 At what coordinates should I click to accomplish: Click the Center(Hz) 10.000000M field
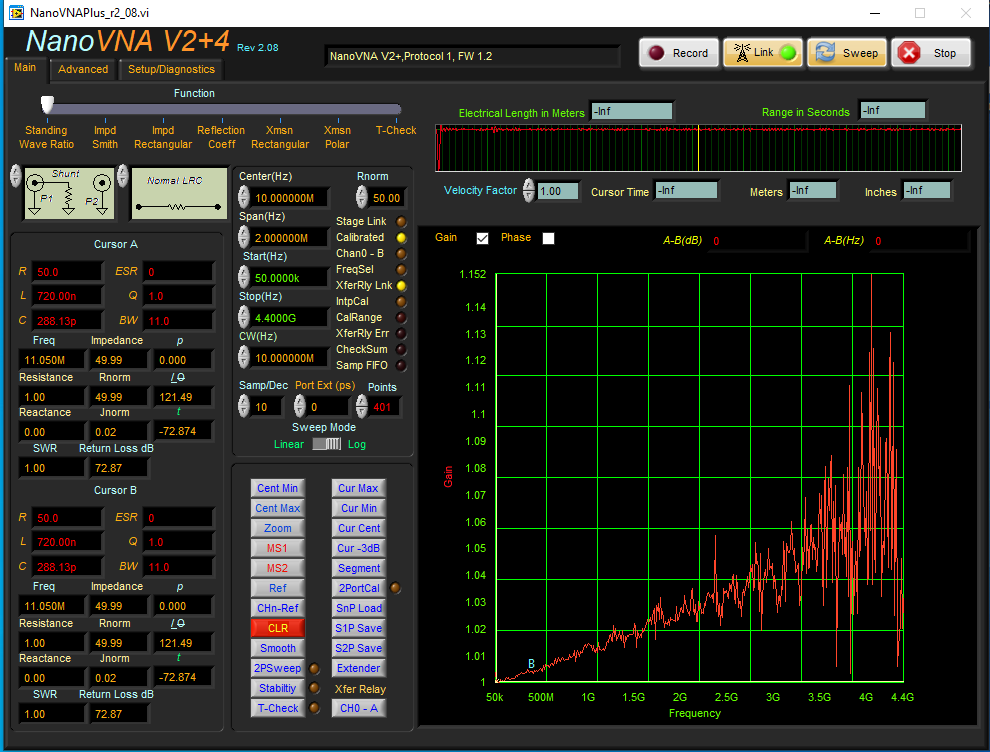[x=290, y=198]
